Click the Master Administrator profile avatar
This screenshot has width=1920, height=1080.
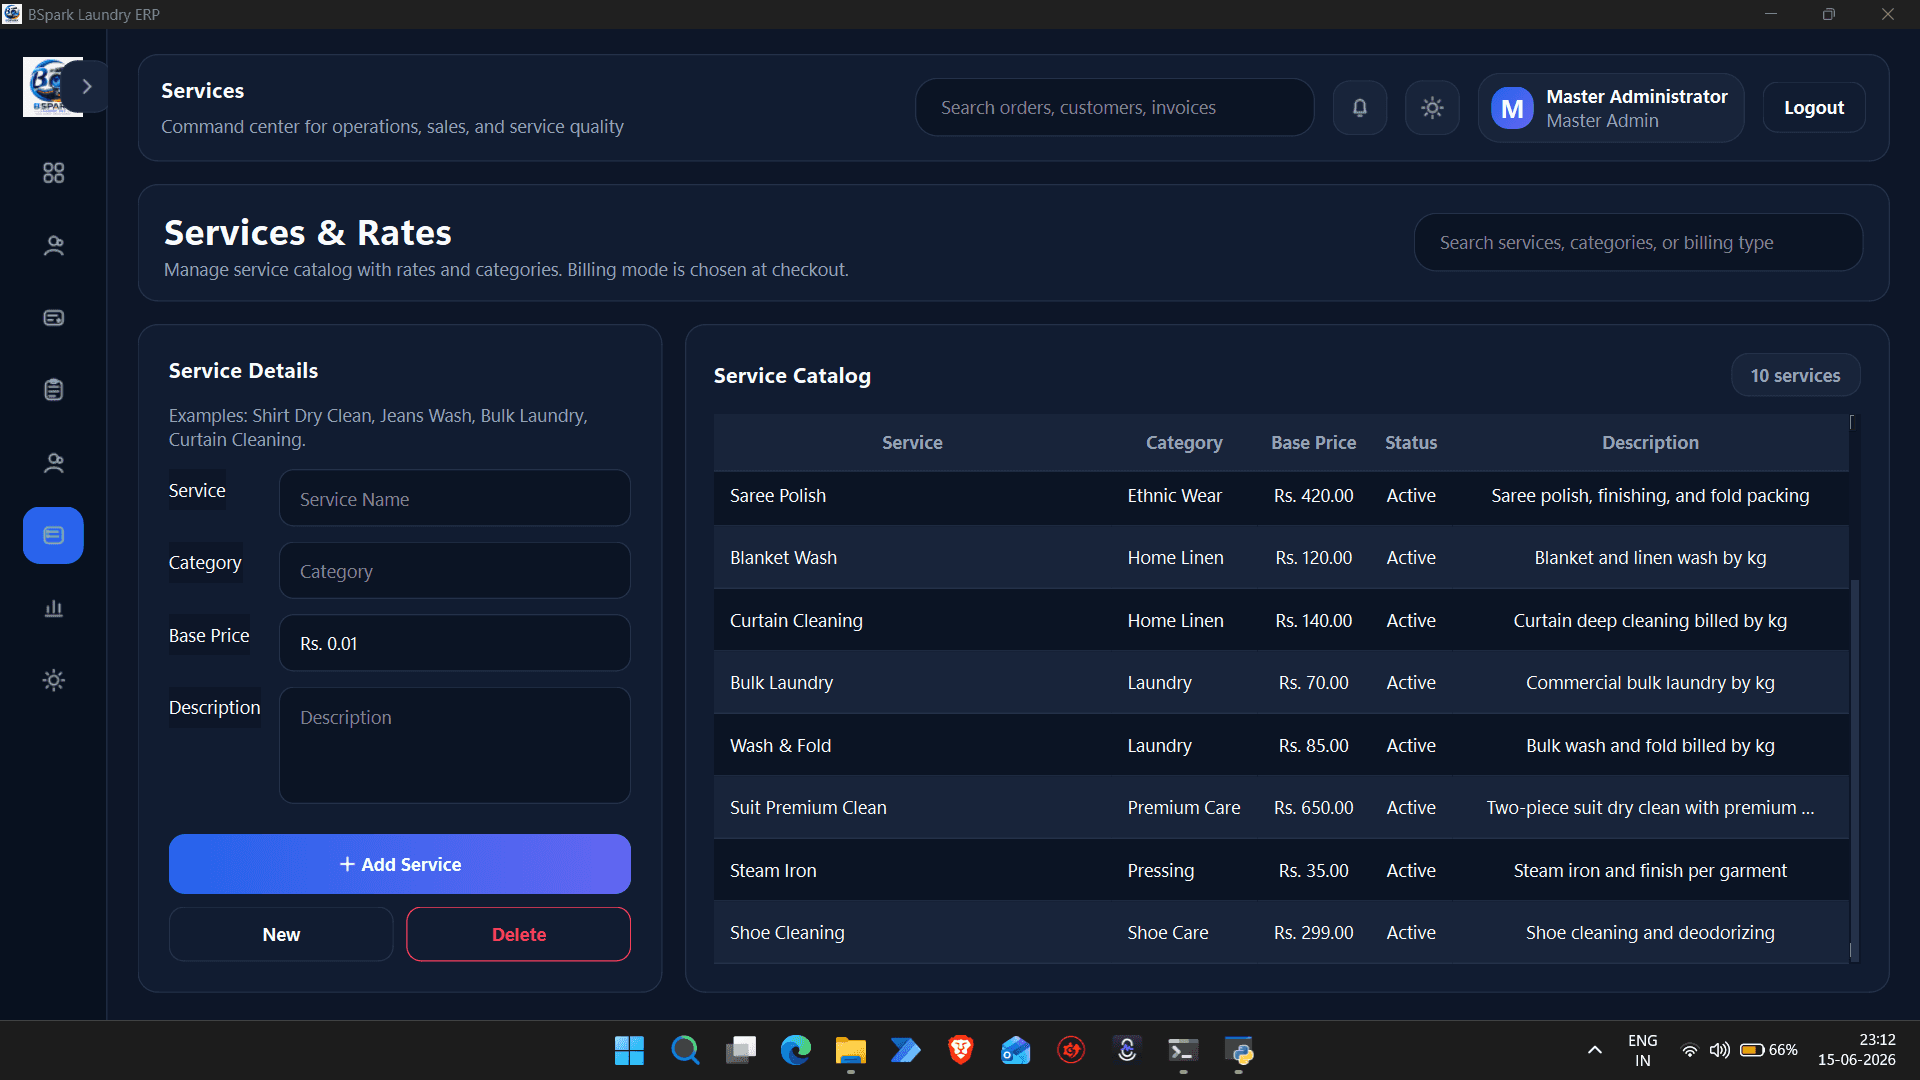(x=1512, y=108)
